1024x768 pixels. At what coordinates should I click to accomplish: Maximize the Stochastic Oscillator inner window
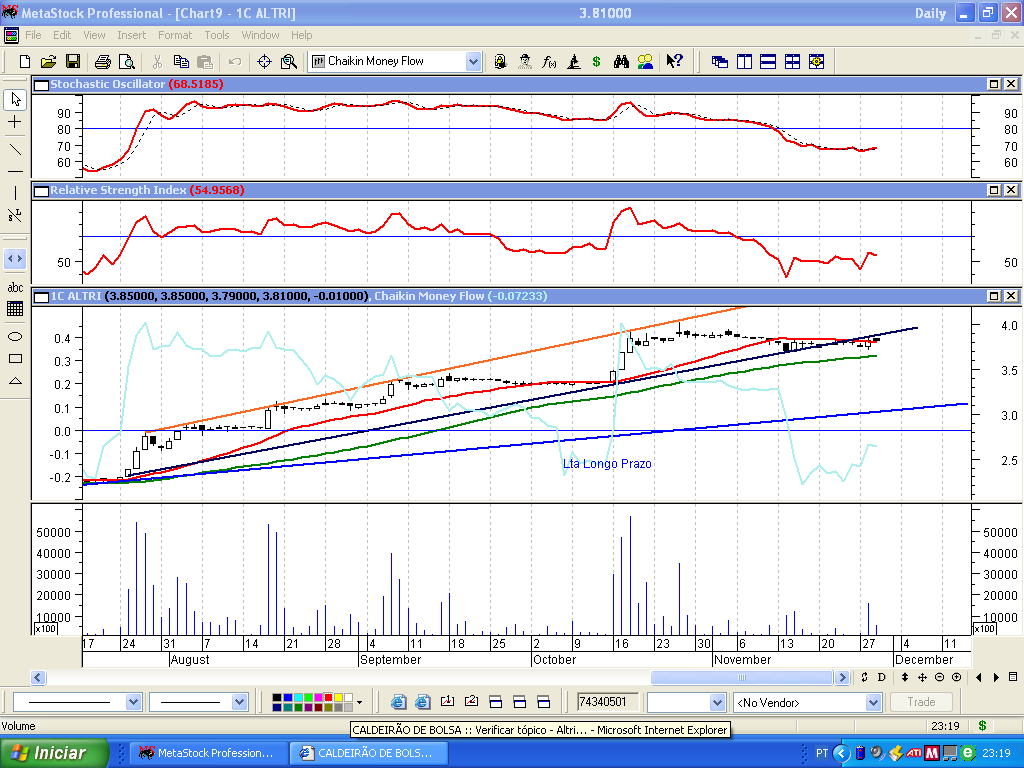coord(994,84)
